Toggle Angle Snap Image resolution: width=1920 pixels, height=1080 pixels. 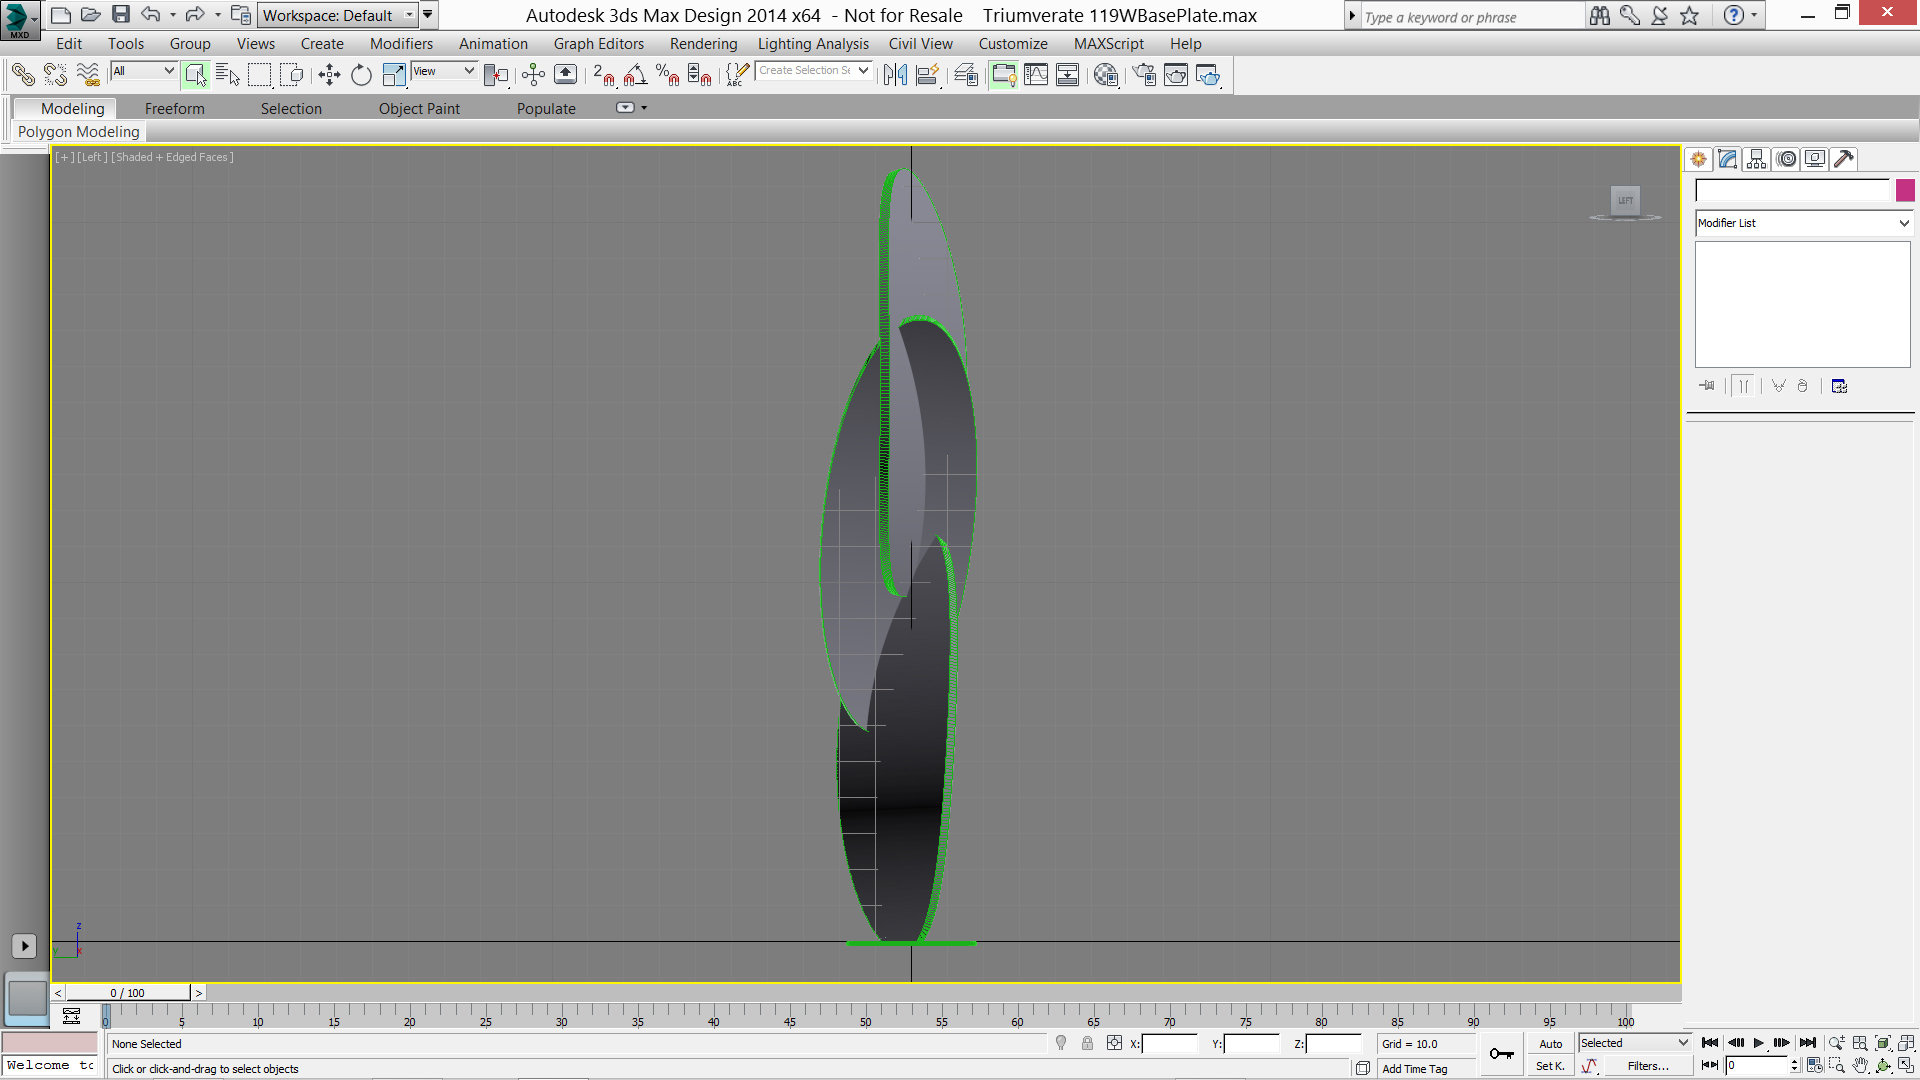(635, 75)
